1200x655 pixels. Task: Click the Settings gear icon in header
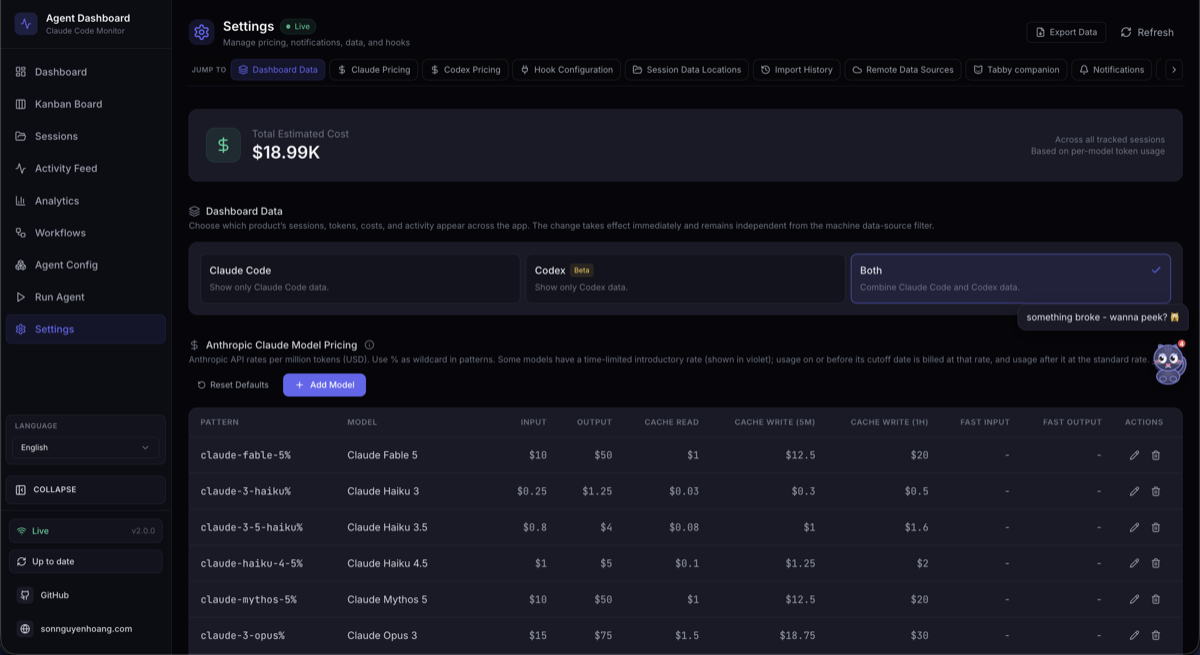tap(202, 32)
